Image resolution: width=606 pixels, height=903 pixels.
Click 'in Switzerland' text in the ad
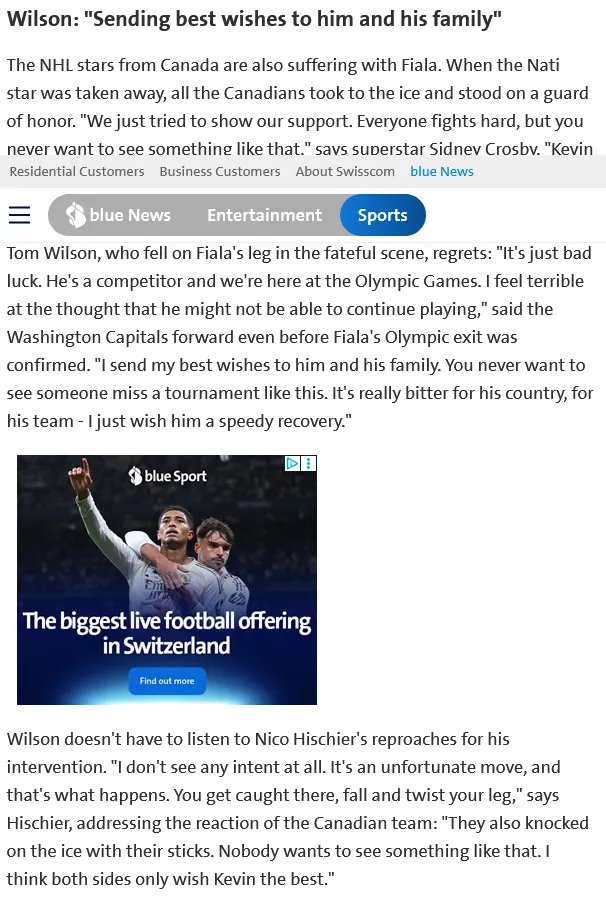(x=166, y=646)
